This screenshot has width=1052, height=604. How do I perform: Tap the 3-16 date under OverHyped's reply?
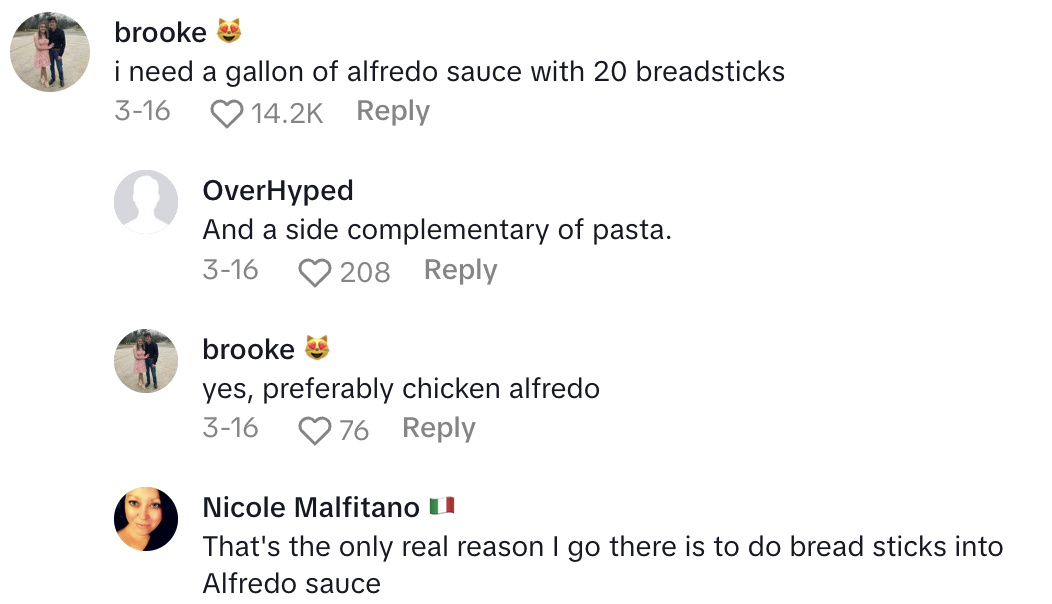(x=230, y=271)
